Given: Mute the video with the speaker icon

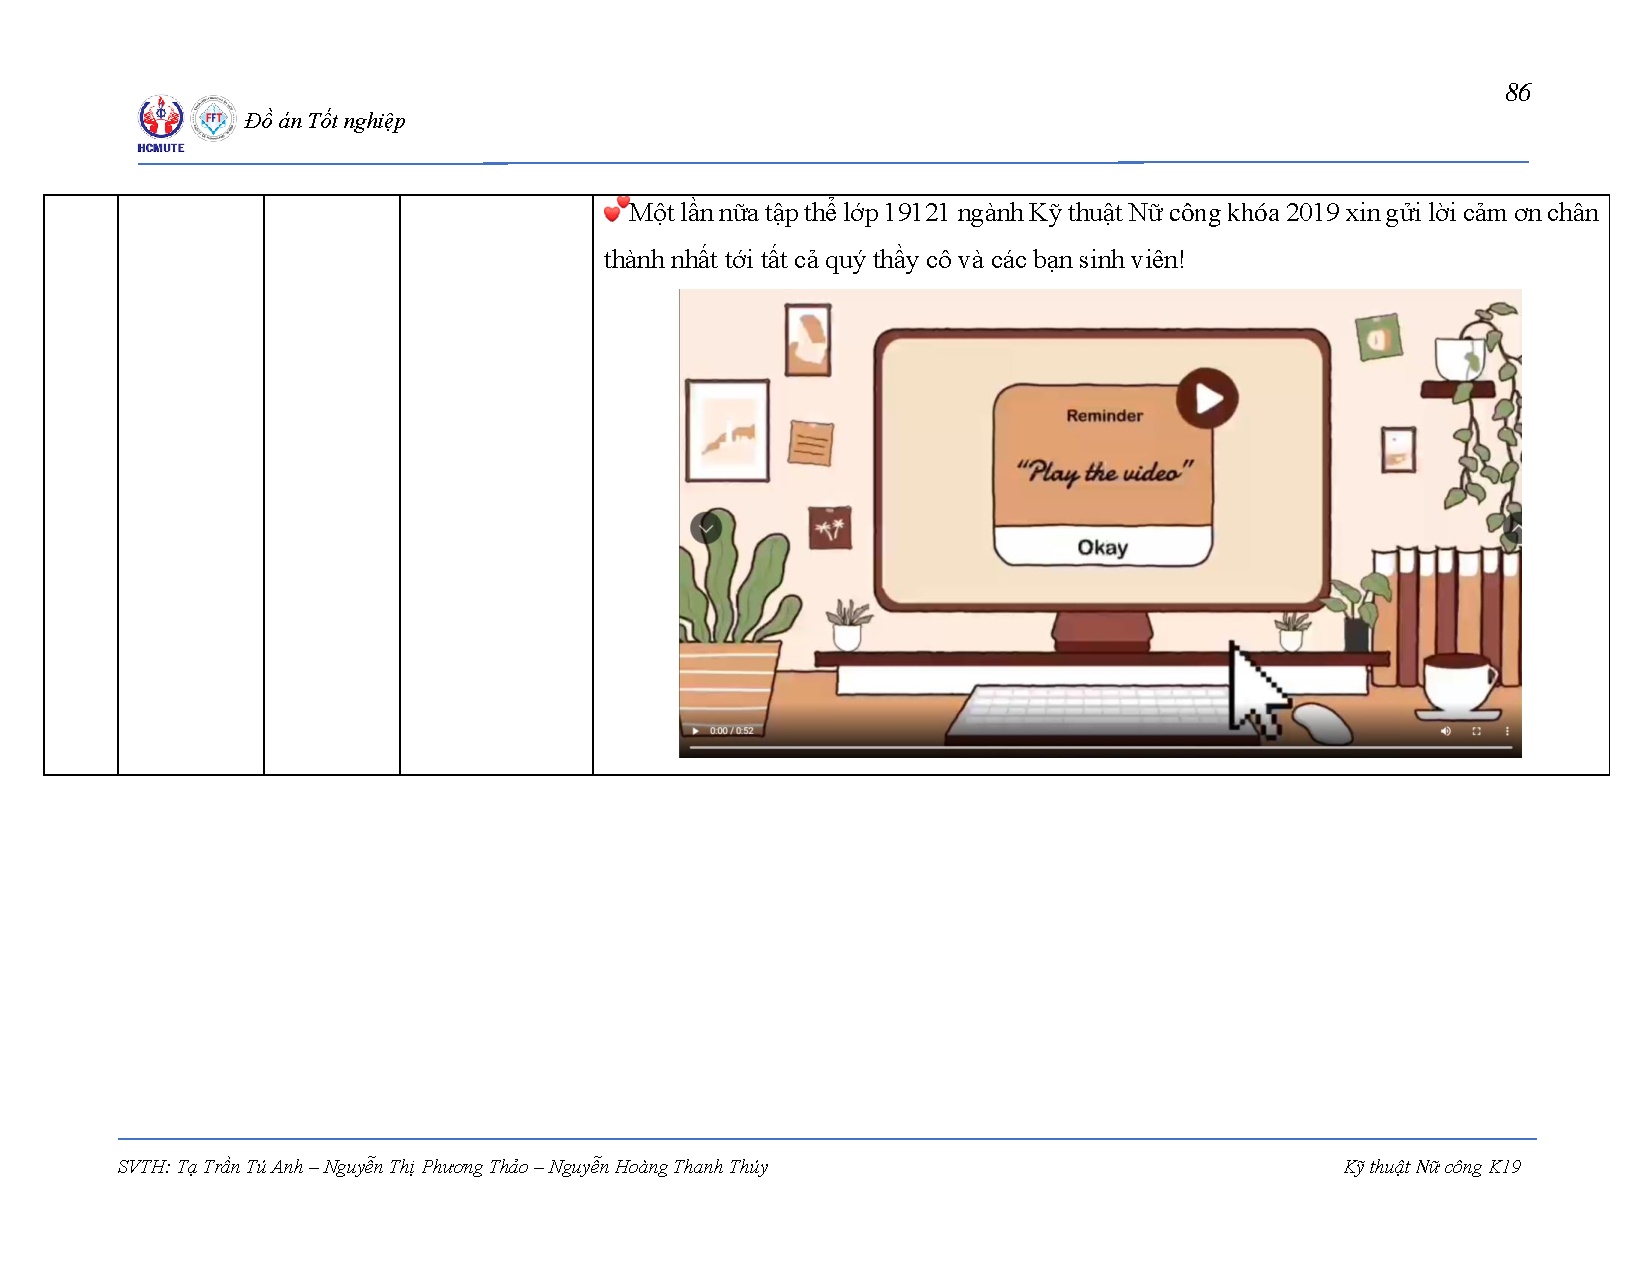Looking at the screenshot, I should [1445, 731].
